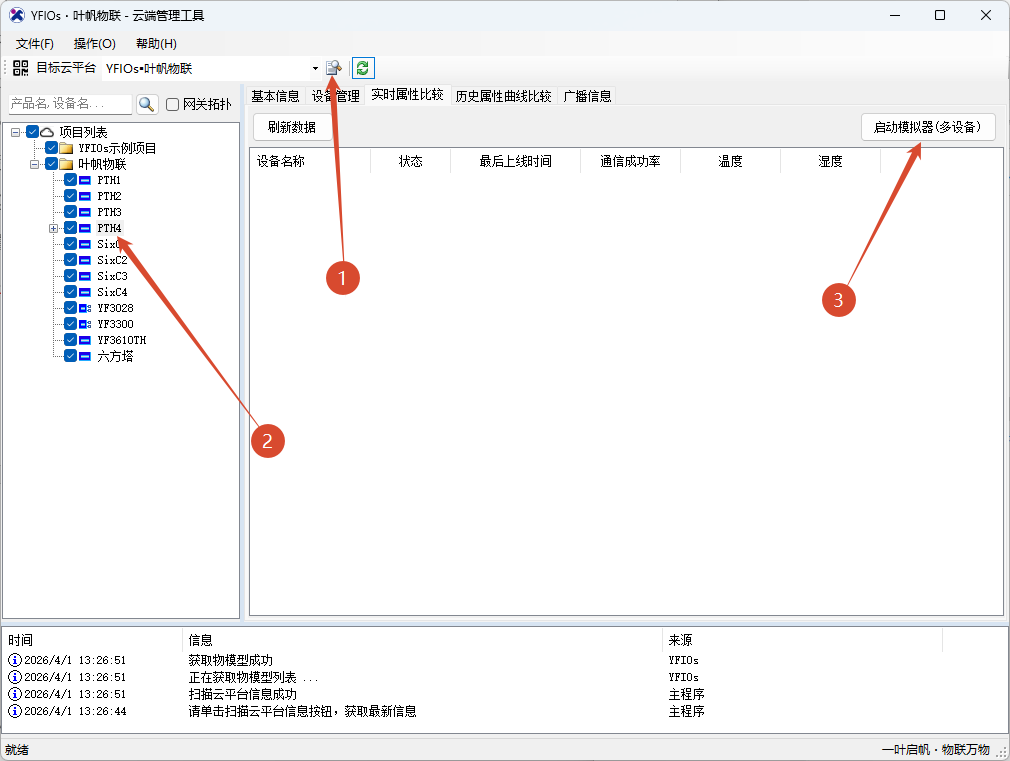Click the 刷新数据 button
Viewport: 1010px width, 761px height.
(292, 127)
